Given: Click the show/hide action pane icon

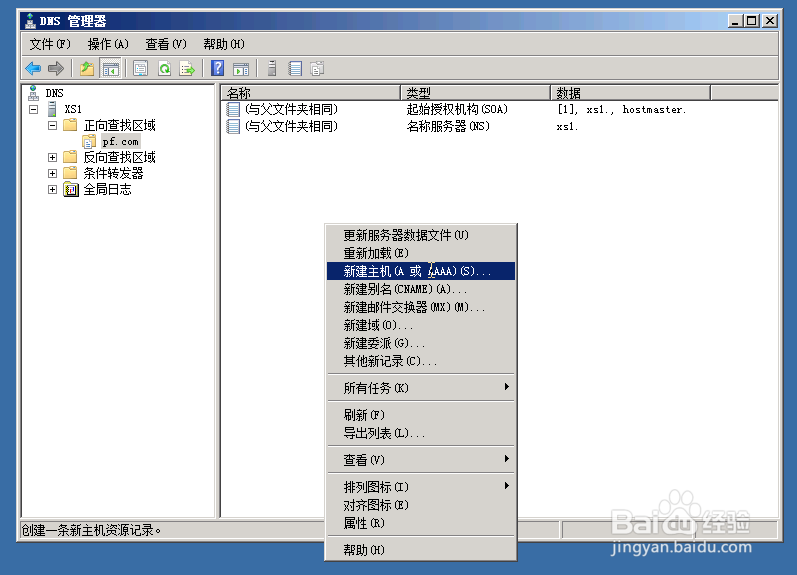Looking at the screenshot, I should click(241, 68).
